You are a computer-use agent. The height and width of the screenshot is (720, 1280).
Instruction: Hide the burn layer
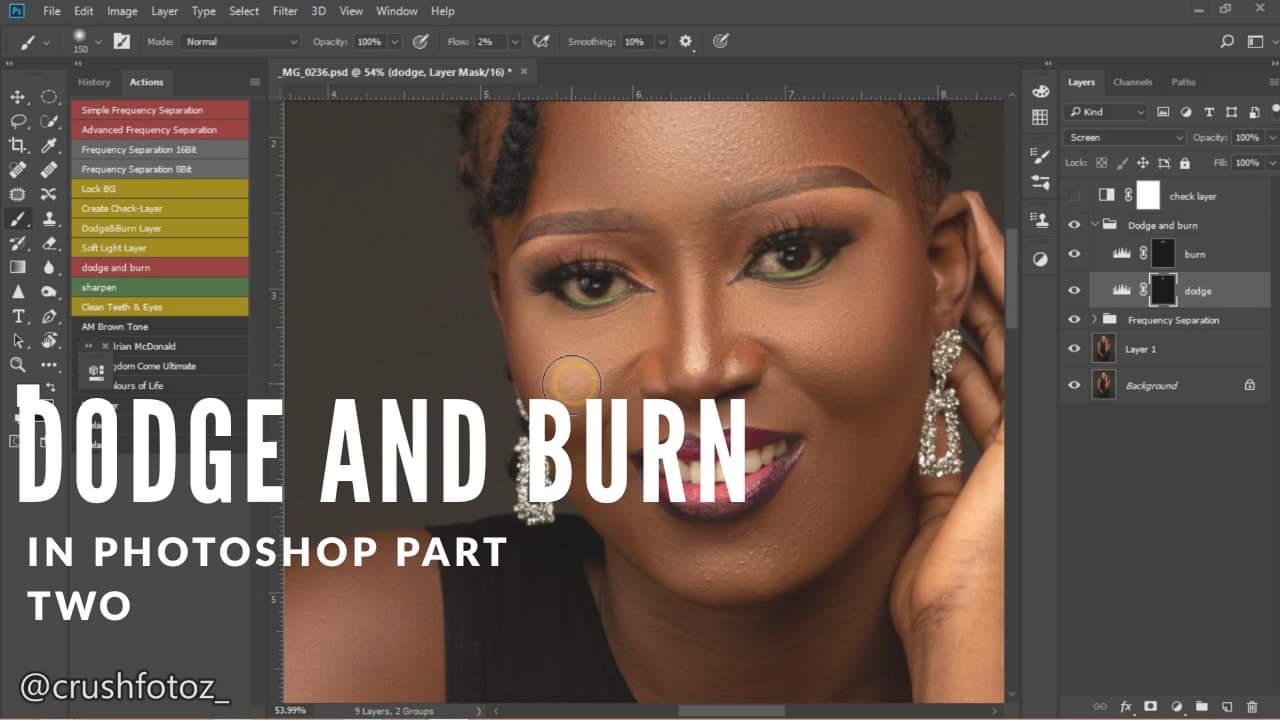pos(1074,254)
